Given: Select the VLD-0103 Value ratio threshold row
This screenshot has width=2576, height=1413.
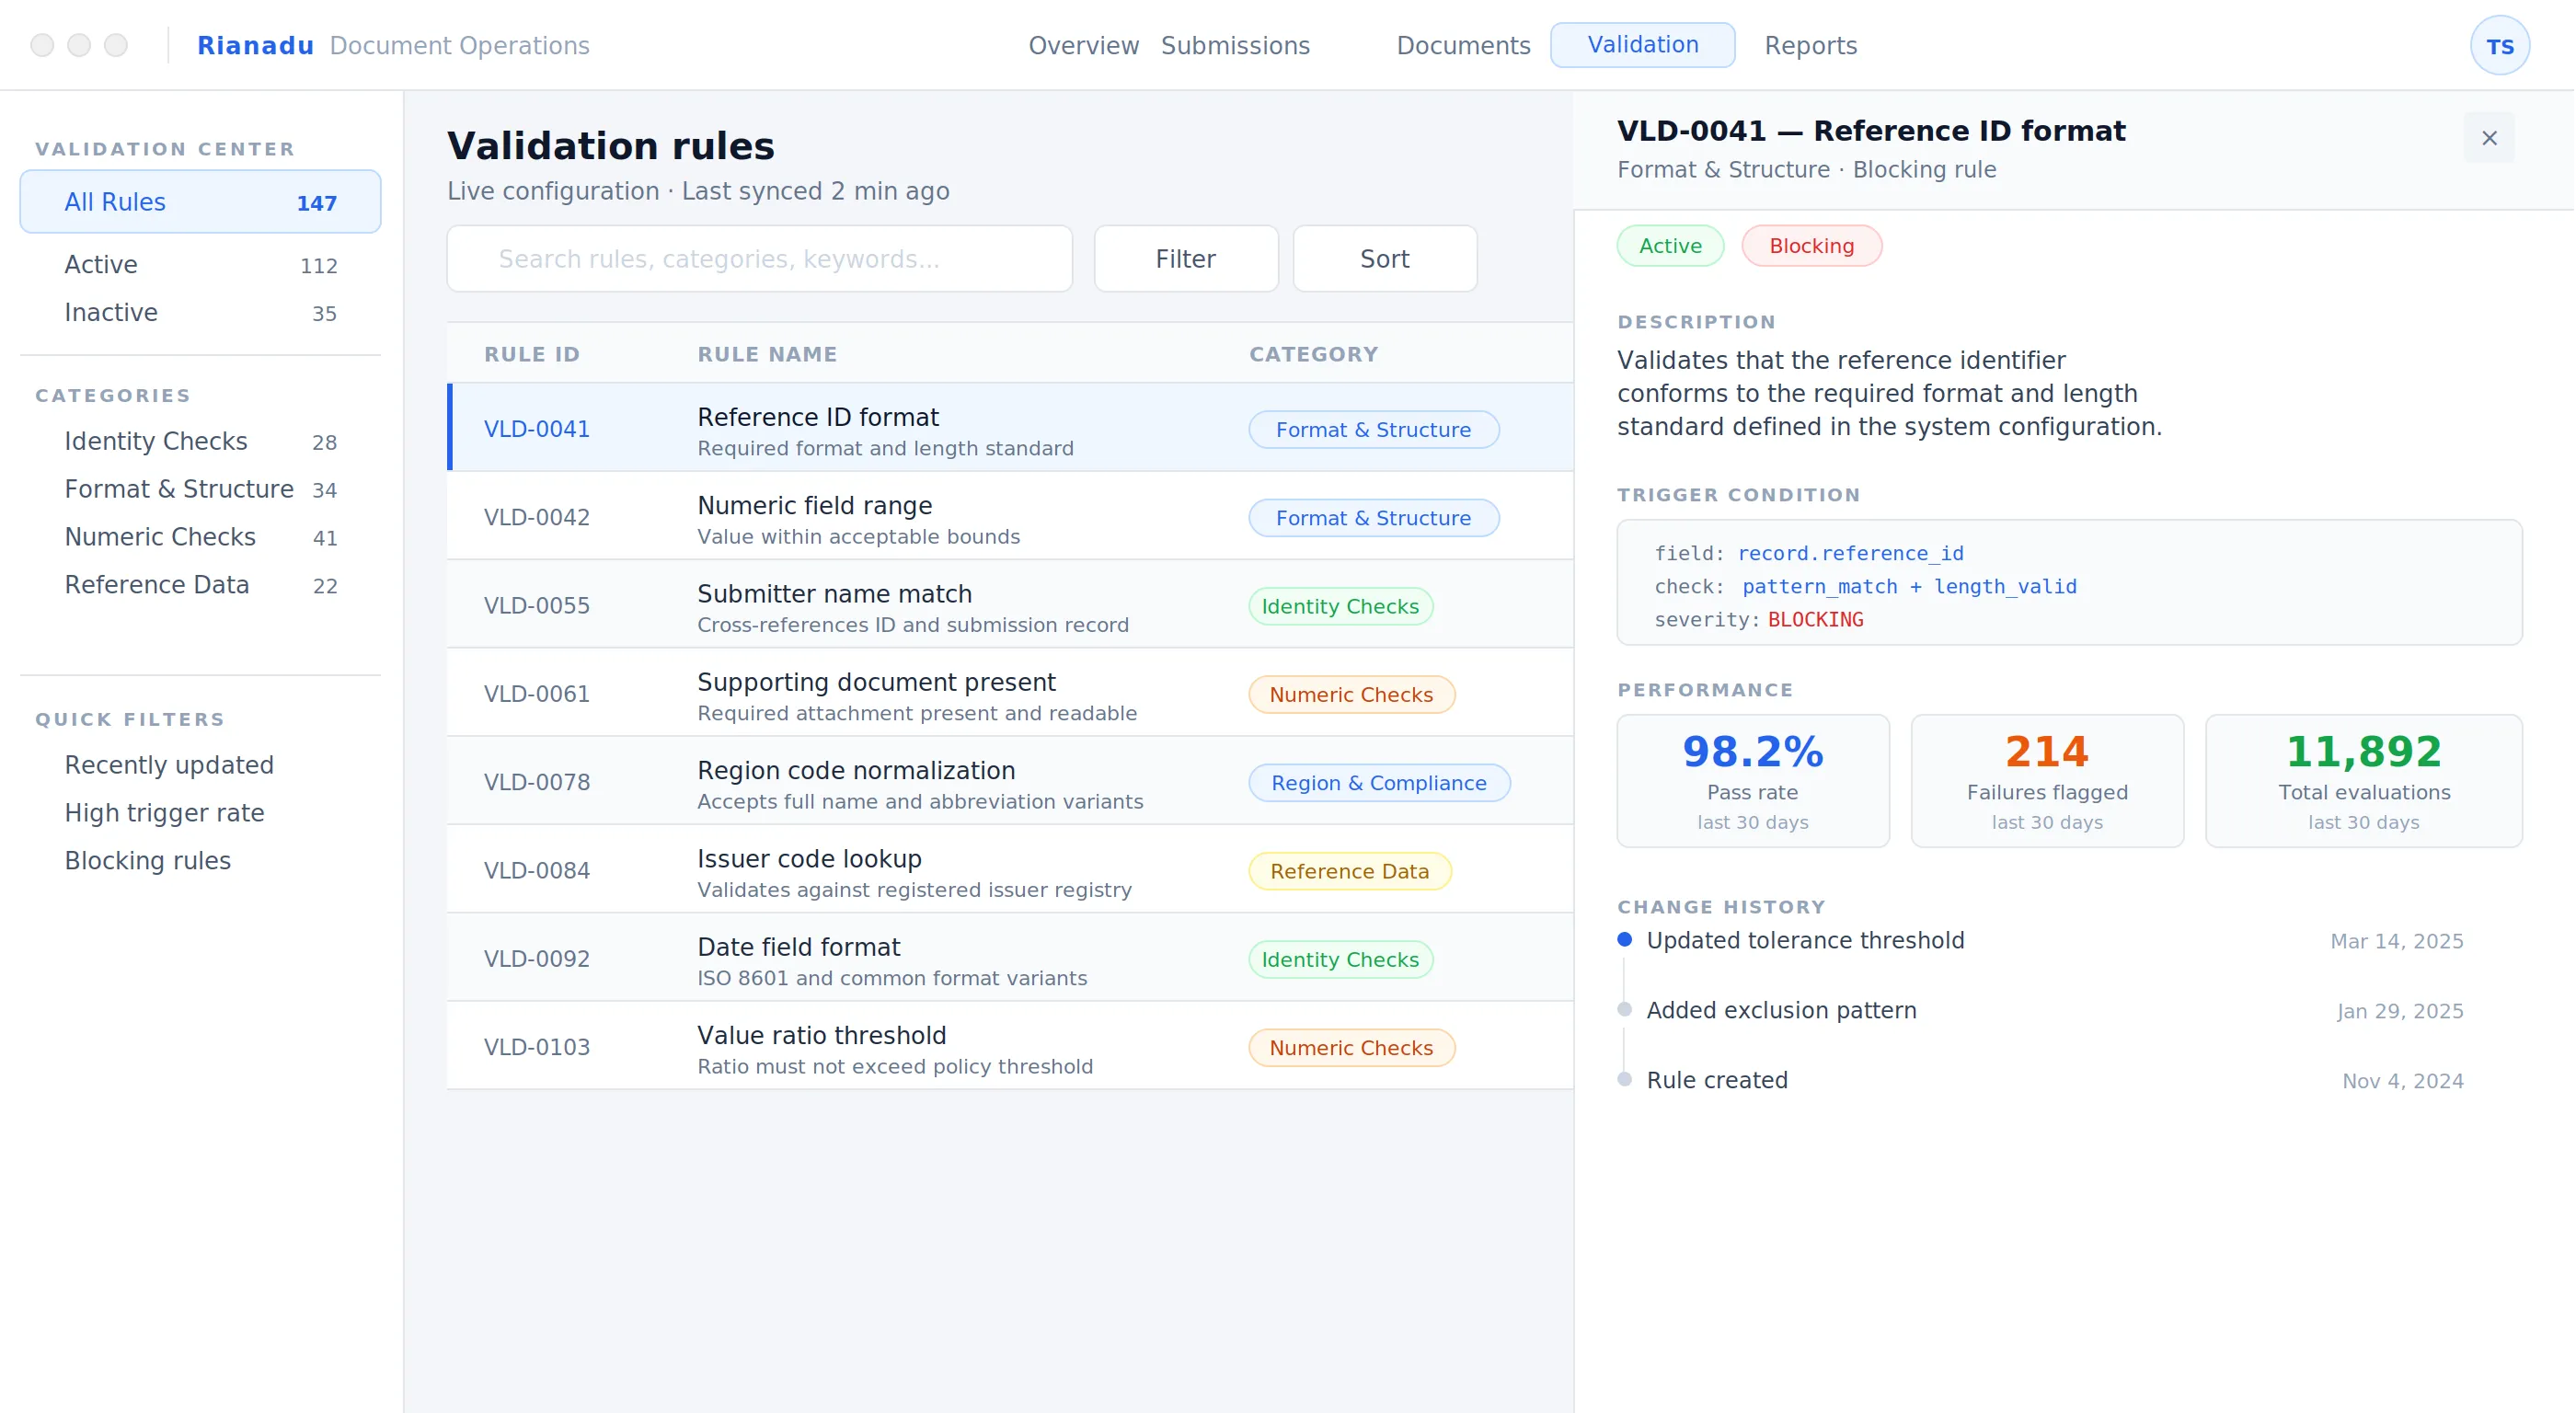Looking at the screenshot, I should [1010, 1047].
